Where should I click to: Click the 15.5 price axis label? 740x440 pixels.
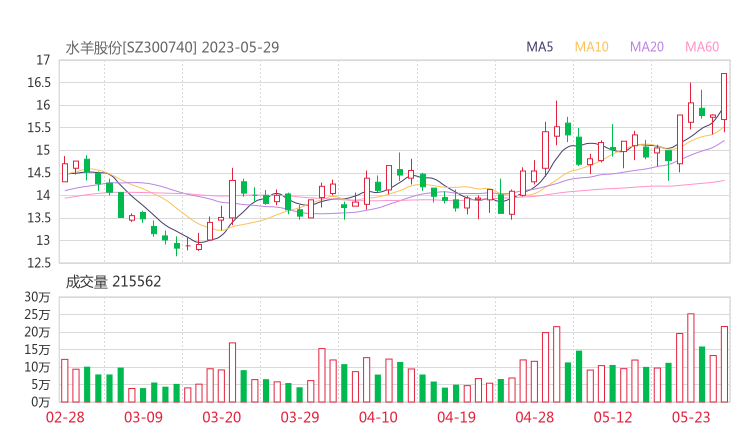pos(39,127)
